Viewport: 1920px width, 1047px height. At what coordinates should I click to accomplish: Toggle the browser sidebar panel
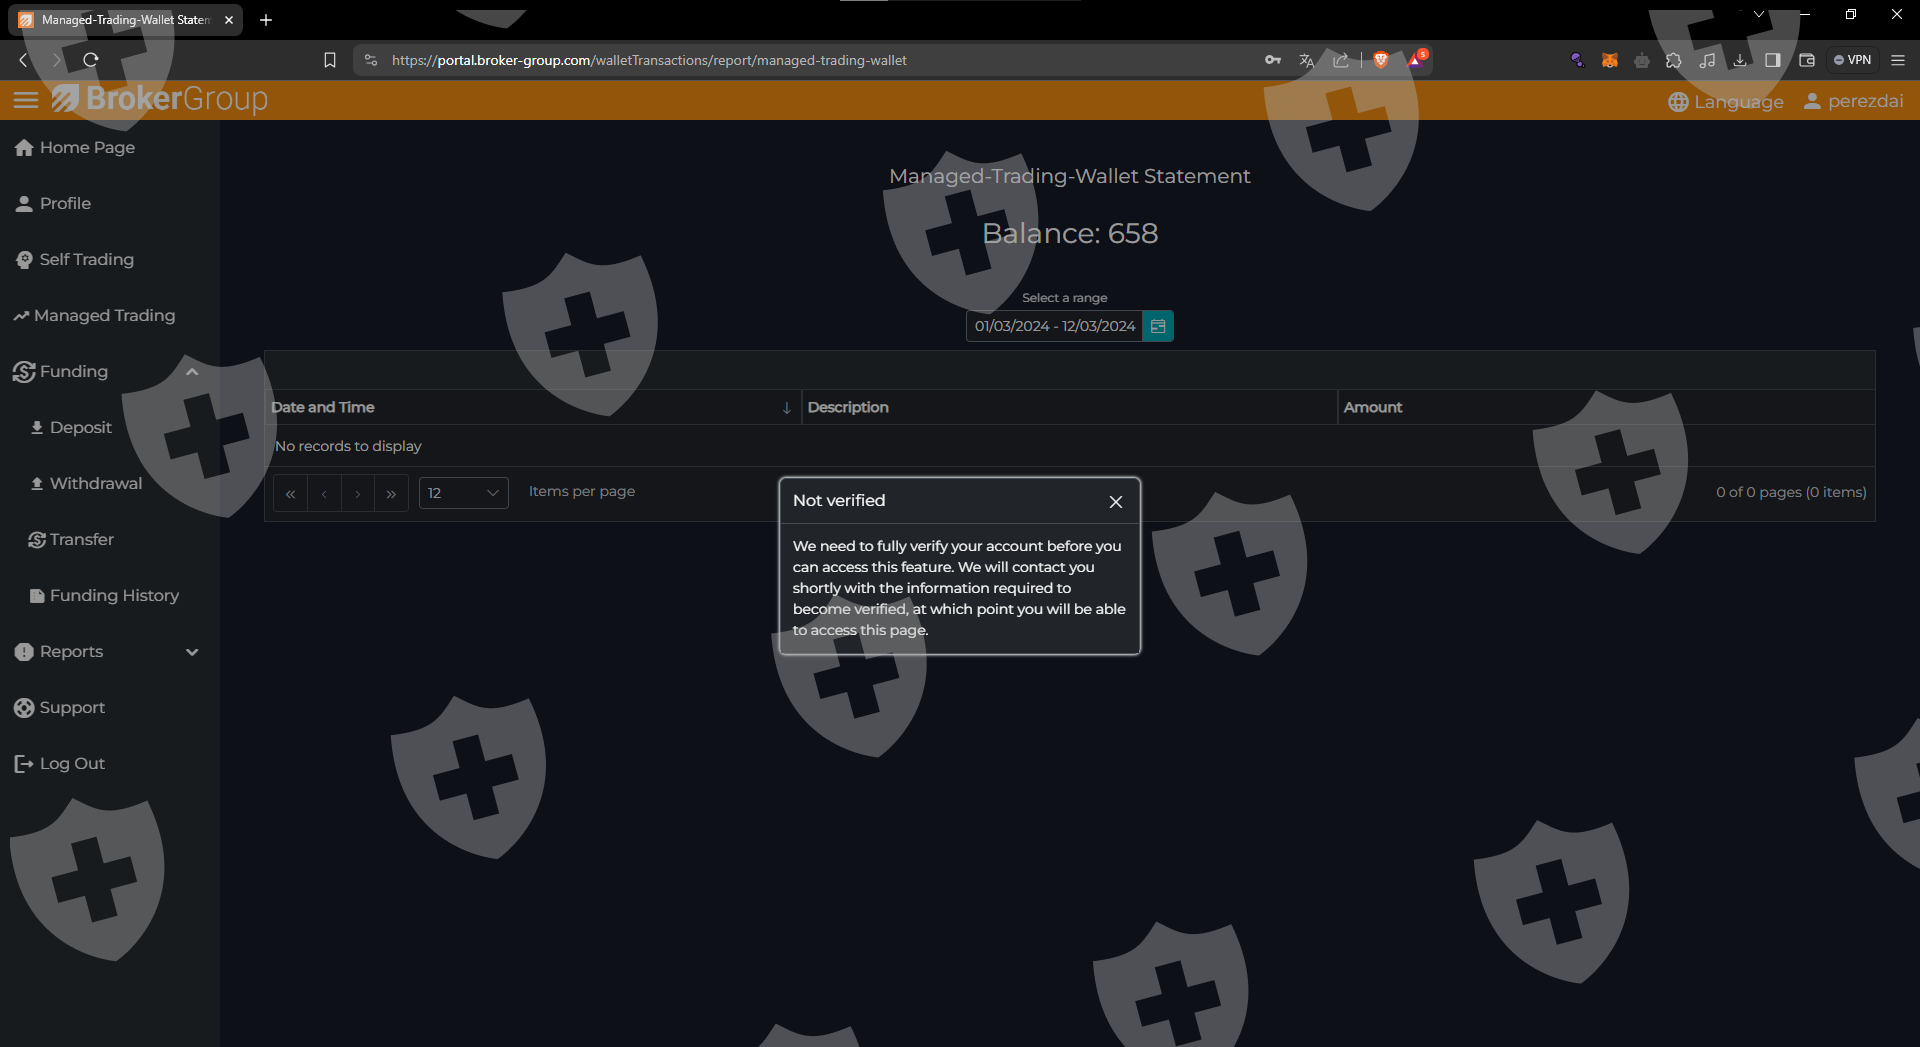(1773, 60)
